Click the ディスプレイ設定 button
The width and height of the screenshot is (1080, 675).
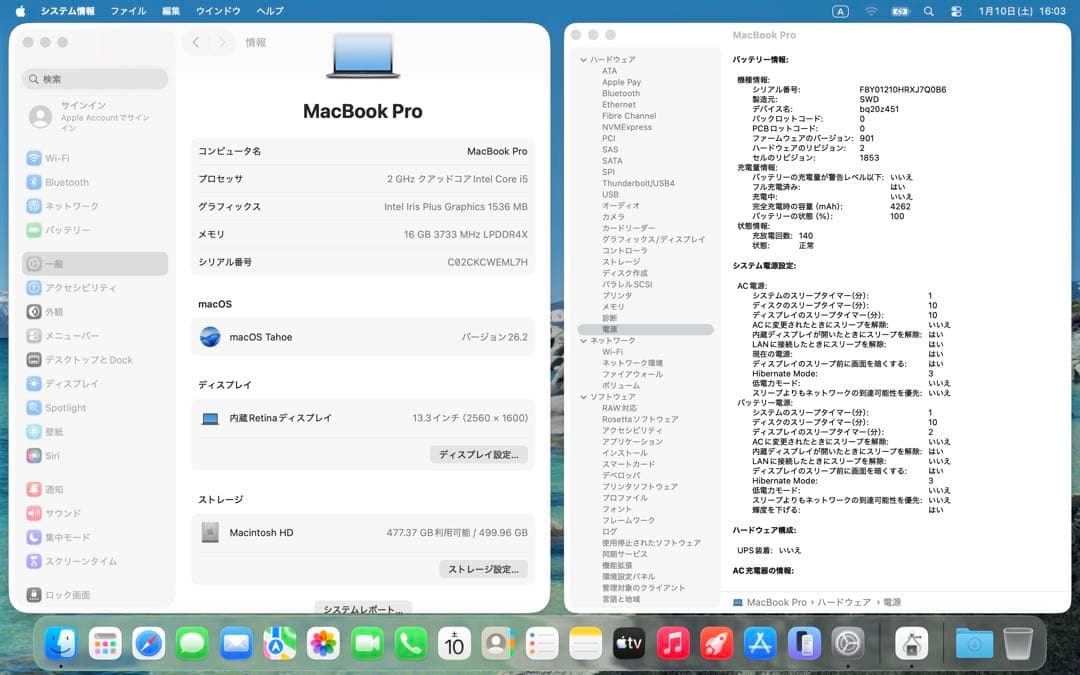pyautogui.click(x=478, y=455)
